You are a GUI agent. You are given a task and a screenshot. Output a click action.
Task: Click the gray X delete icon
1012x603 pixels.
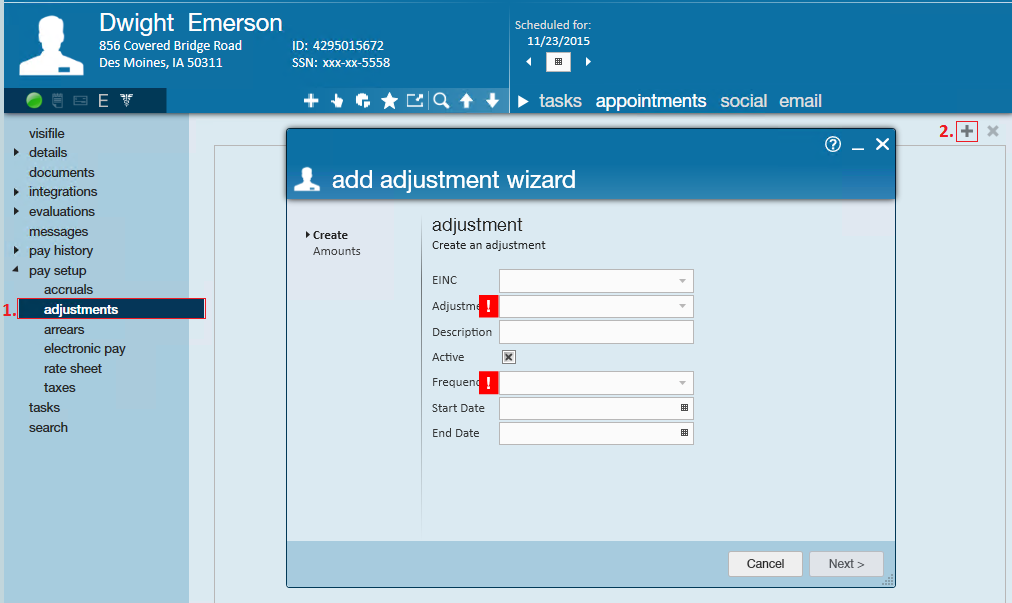993,131
